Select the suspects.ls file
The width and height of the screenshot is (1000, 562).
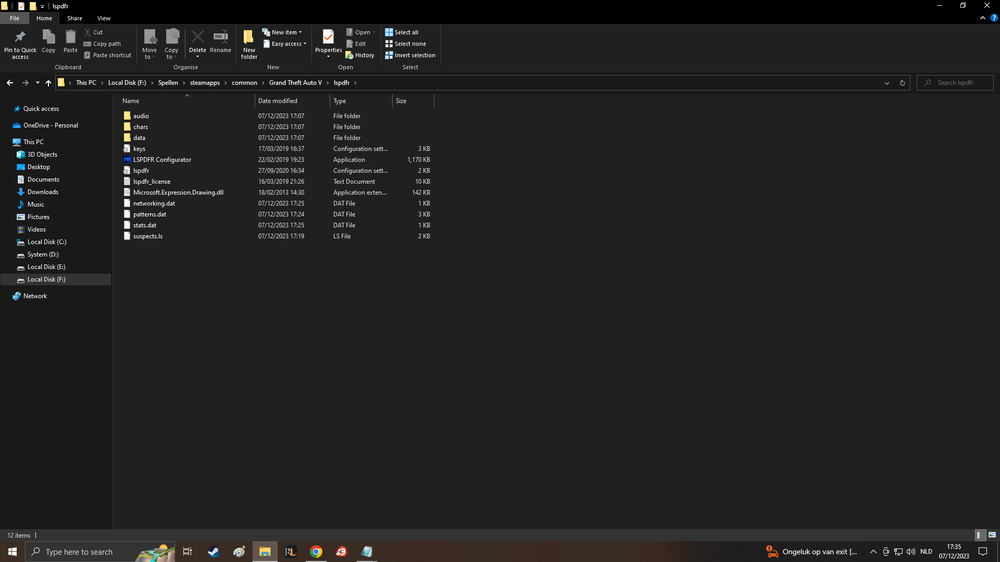click(x=147, y=236)
